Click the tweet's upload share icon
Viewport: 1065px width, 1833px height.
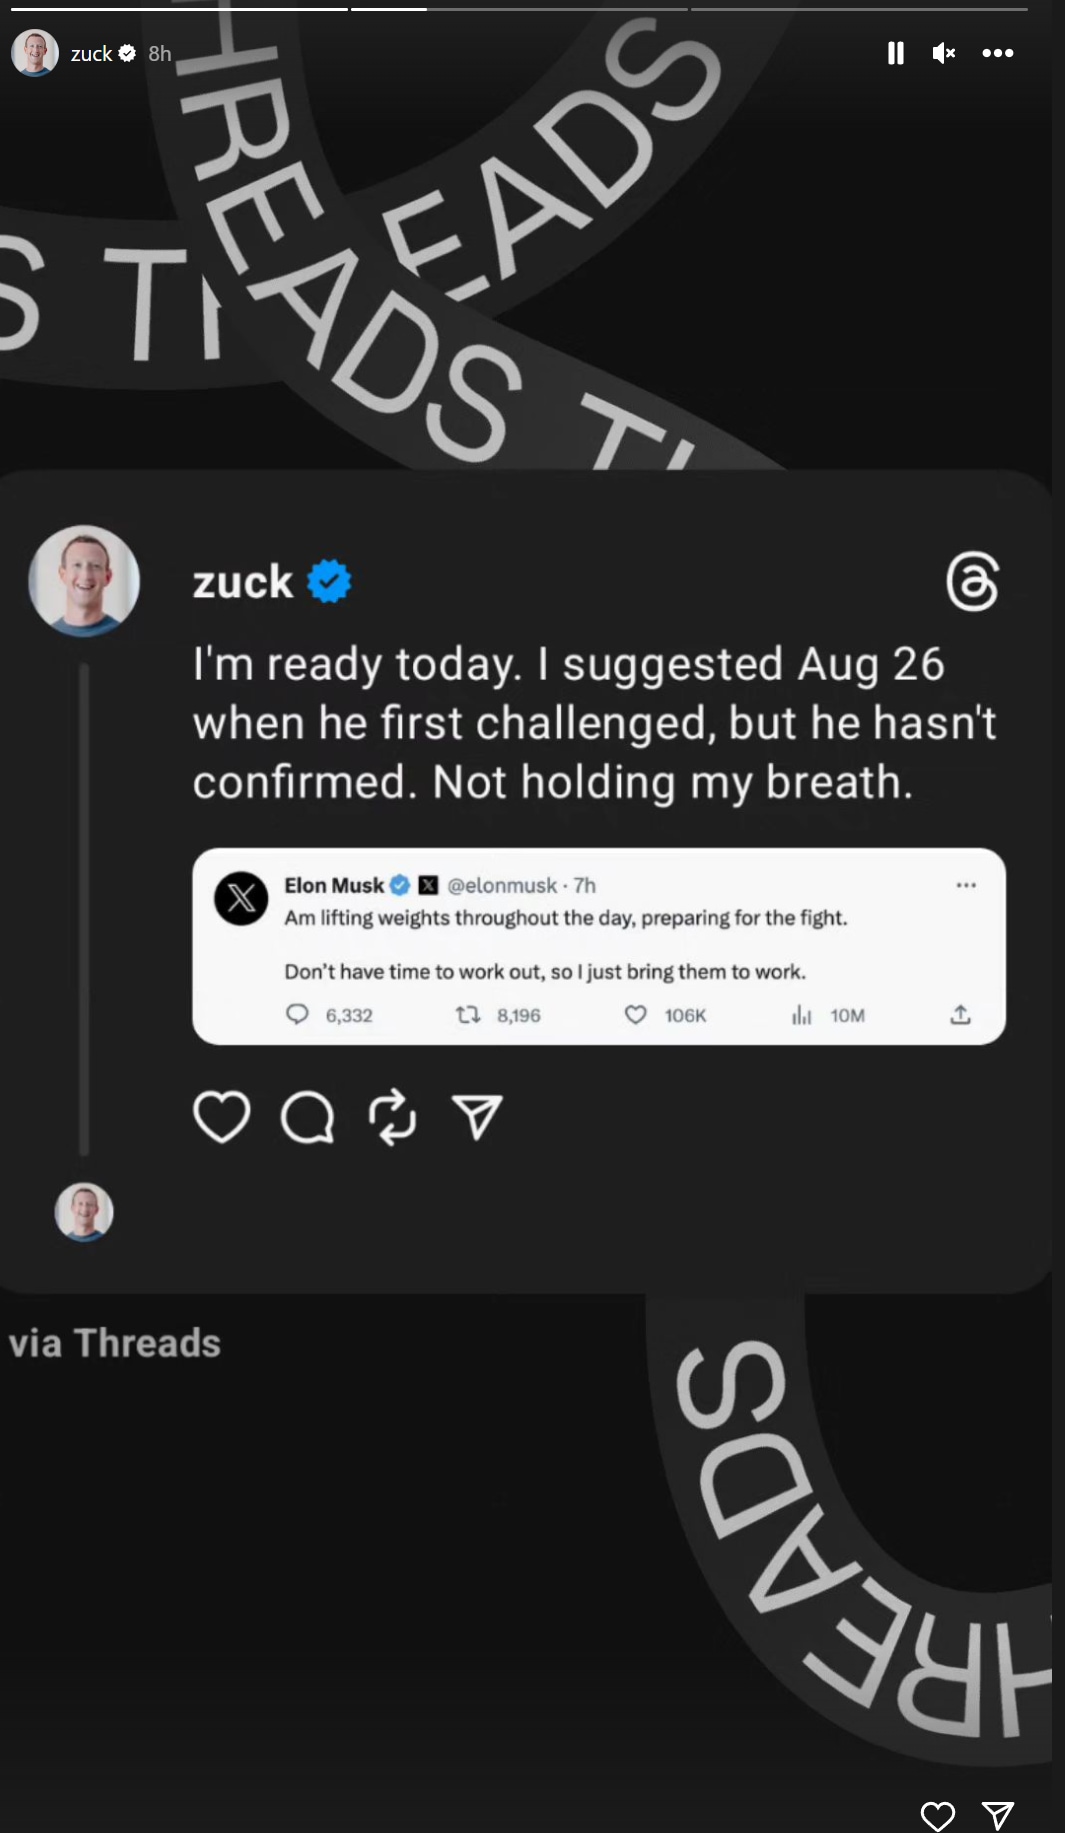pos(960,1015)
